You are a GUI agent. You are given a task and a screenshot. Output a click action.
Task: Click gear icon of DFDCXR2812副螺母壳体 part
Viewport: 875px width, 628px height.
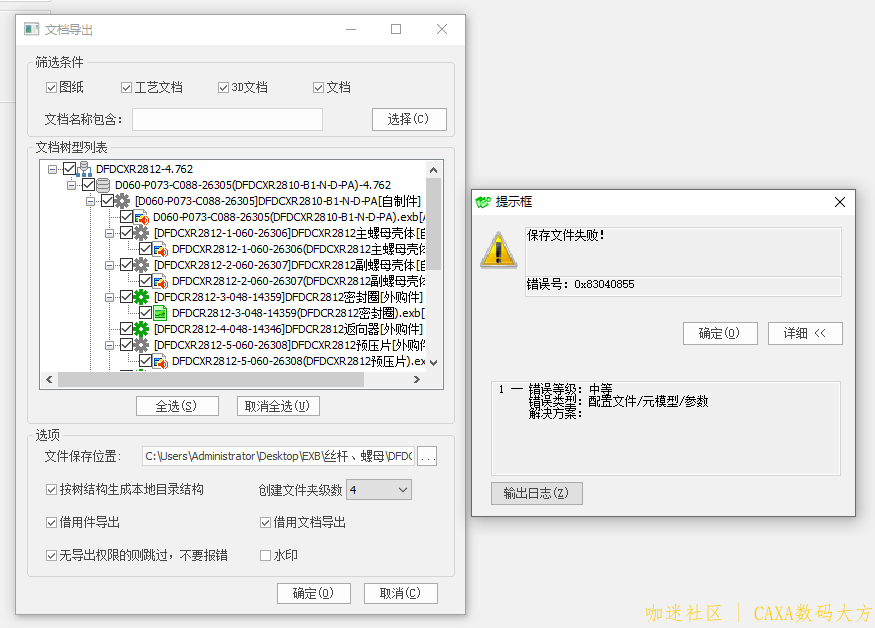click(141, 265)
